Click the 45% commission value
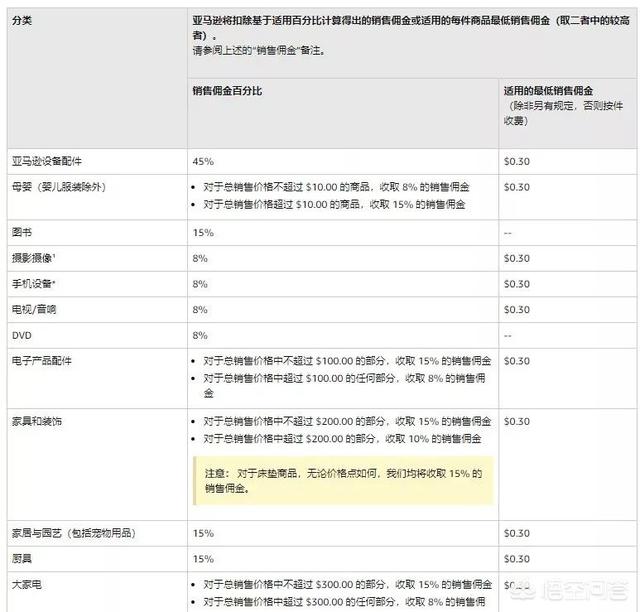 (x=203, y=161)
